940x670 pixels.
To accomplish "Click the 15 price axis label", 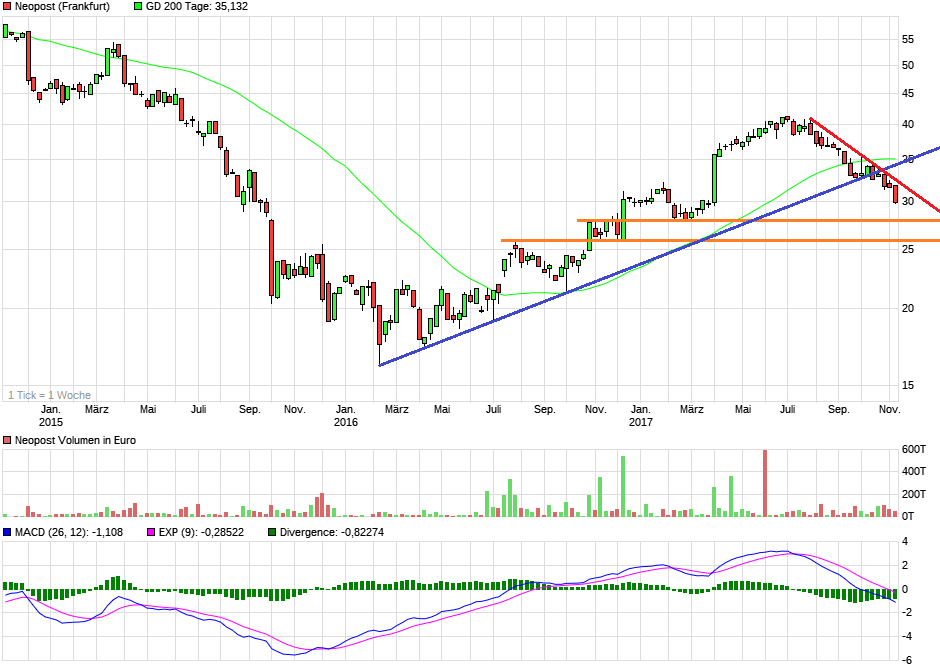I will click(x=908, y=385).
